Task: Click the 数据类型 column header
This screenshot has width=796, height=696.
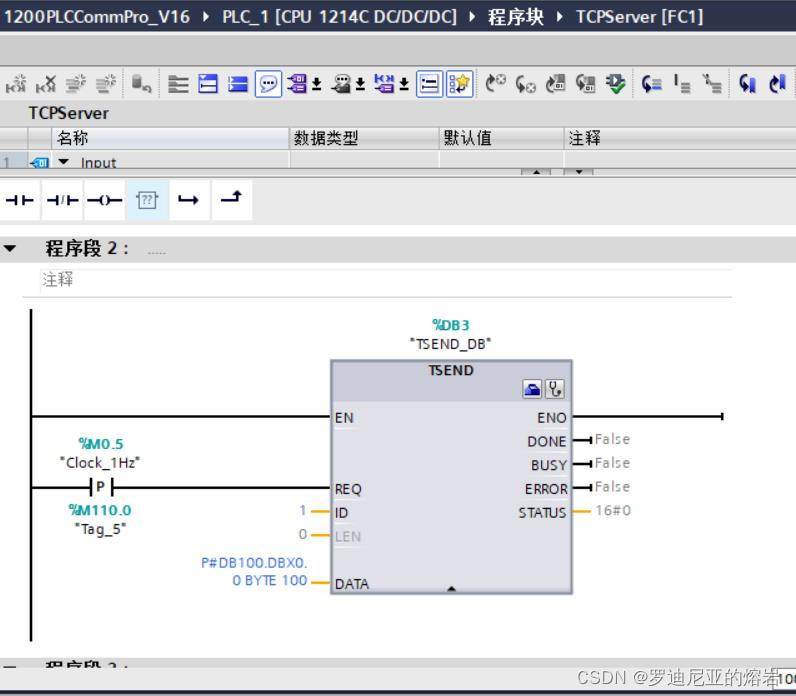Action: (x=364, y=138)
